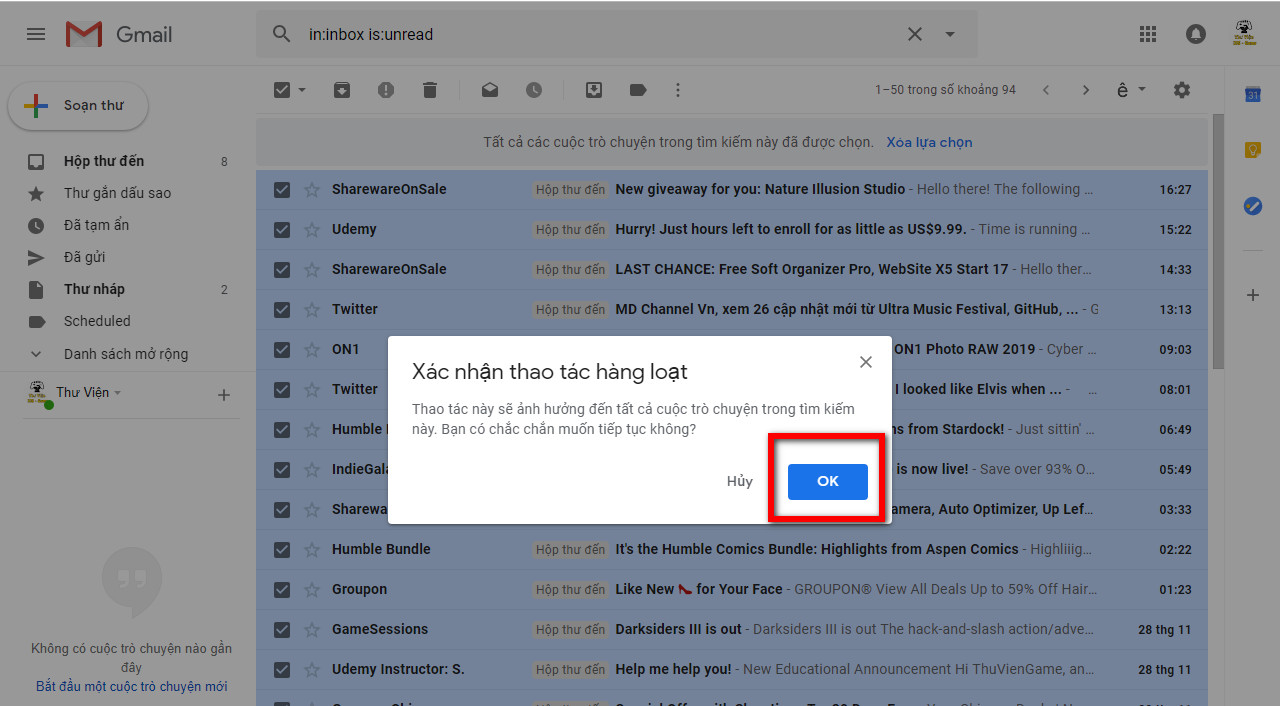Mark selected emails as read

[489, 89]
